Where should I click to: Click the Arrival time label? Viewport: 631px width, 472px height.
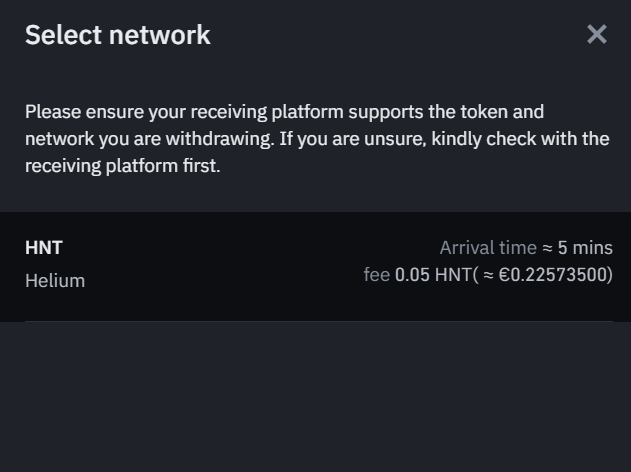(x=488, y=248)
